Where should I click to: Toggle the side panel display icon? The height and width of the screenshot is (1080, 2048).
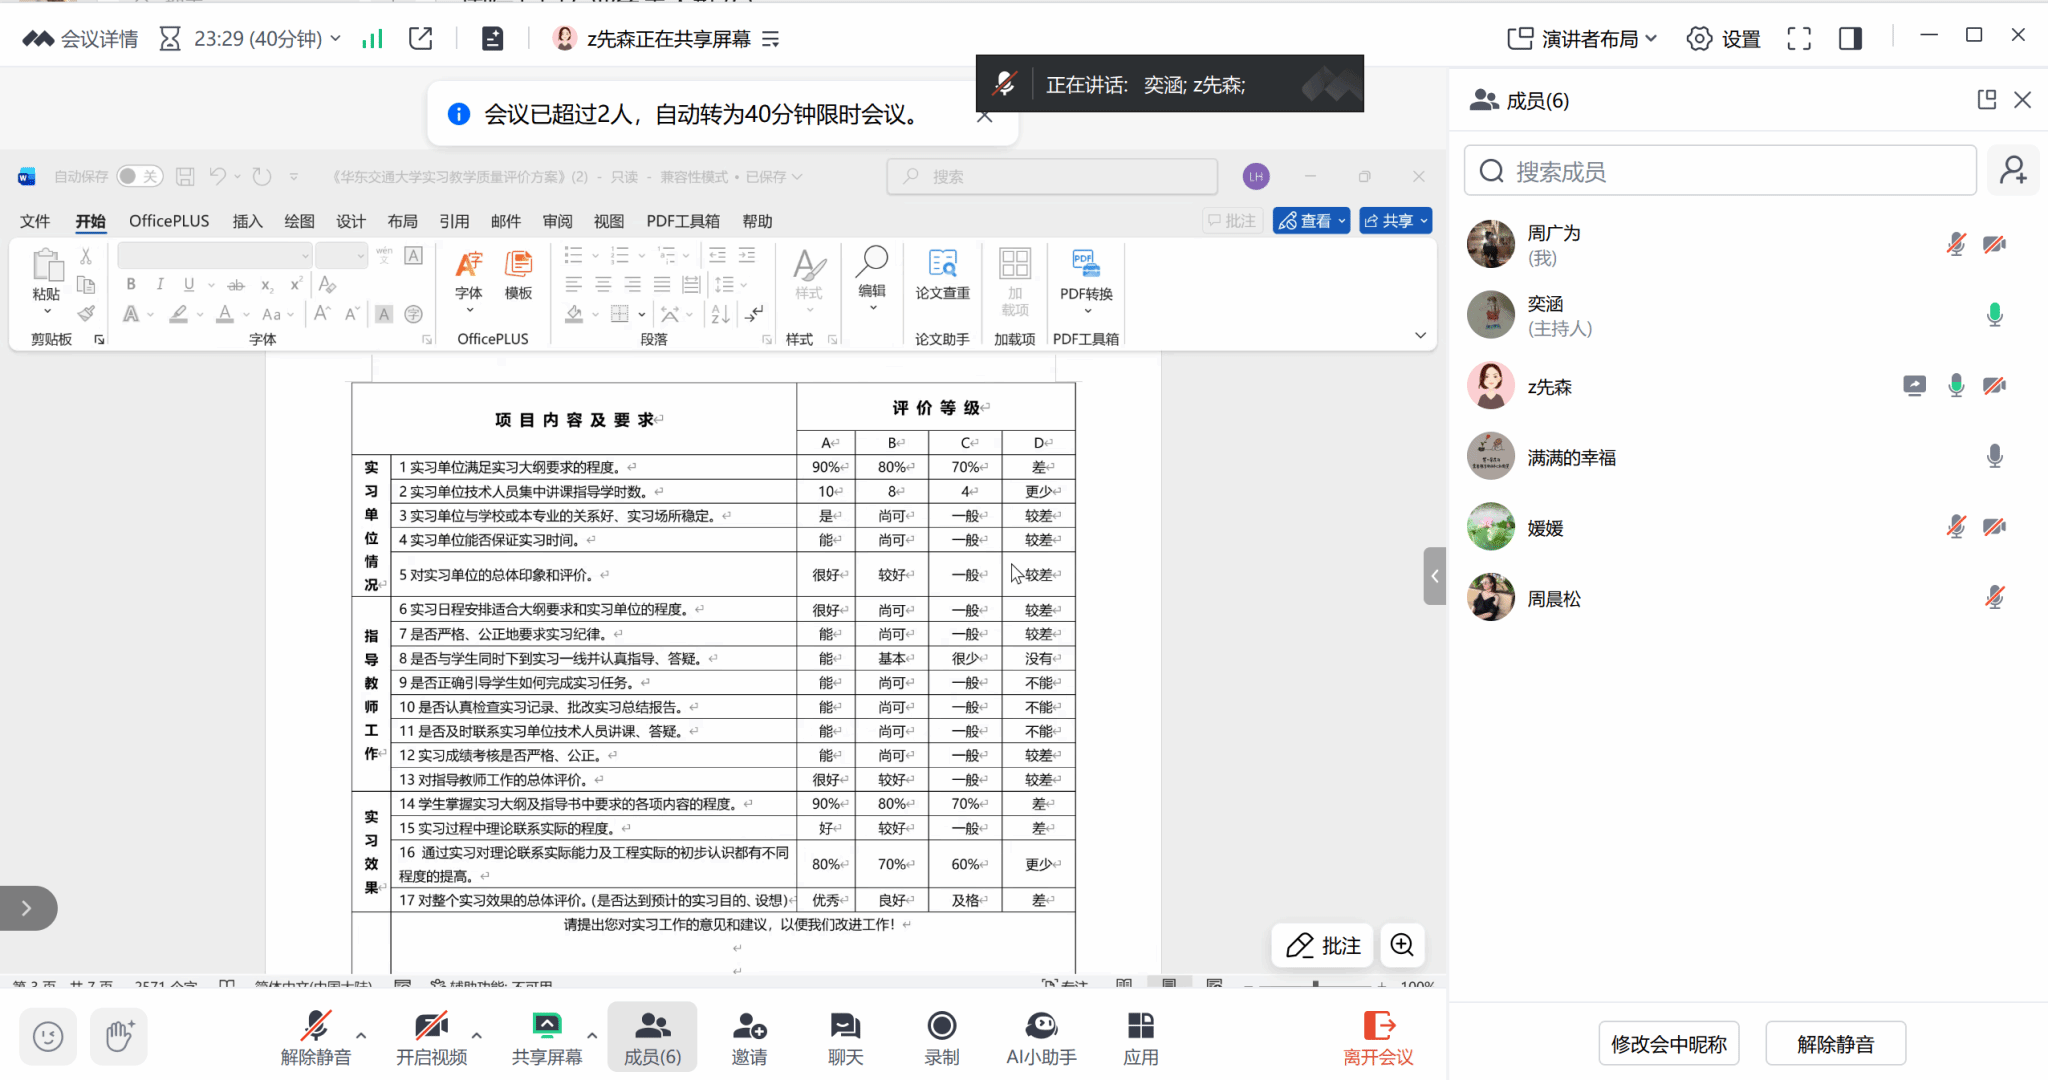[1850, 39]
